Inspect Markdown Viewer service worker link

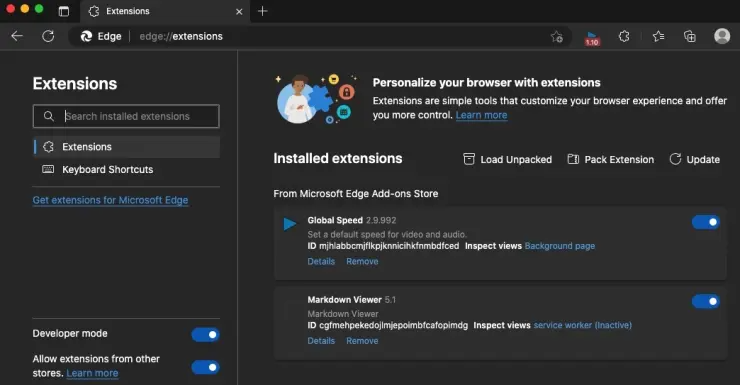tap(582, 325)
